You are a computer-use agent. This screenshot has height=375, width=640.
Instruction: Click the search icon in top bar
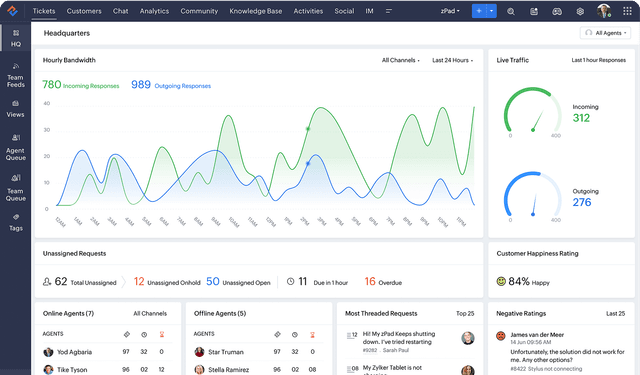pyautogui.click(x=511, y=11)
